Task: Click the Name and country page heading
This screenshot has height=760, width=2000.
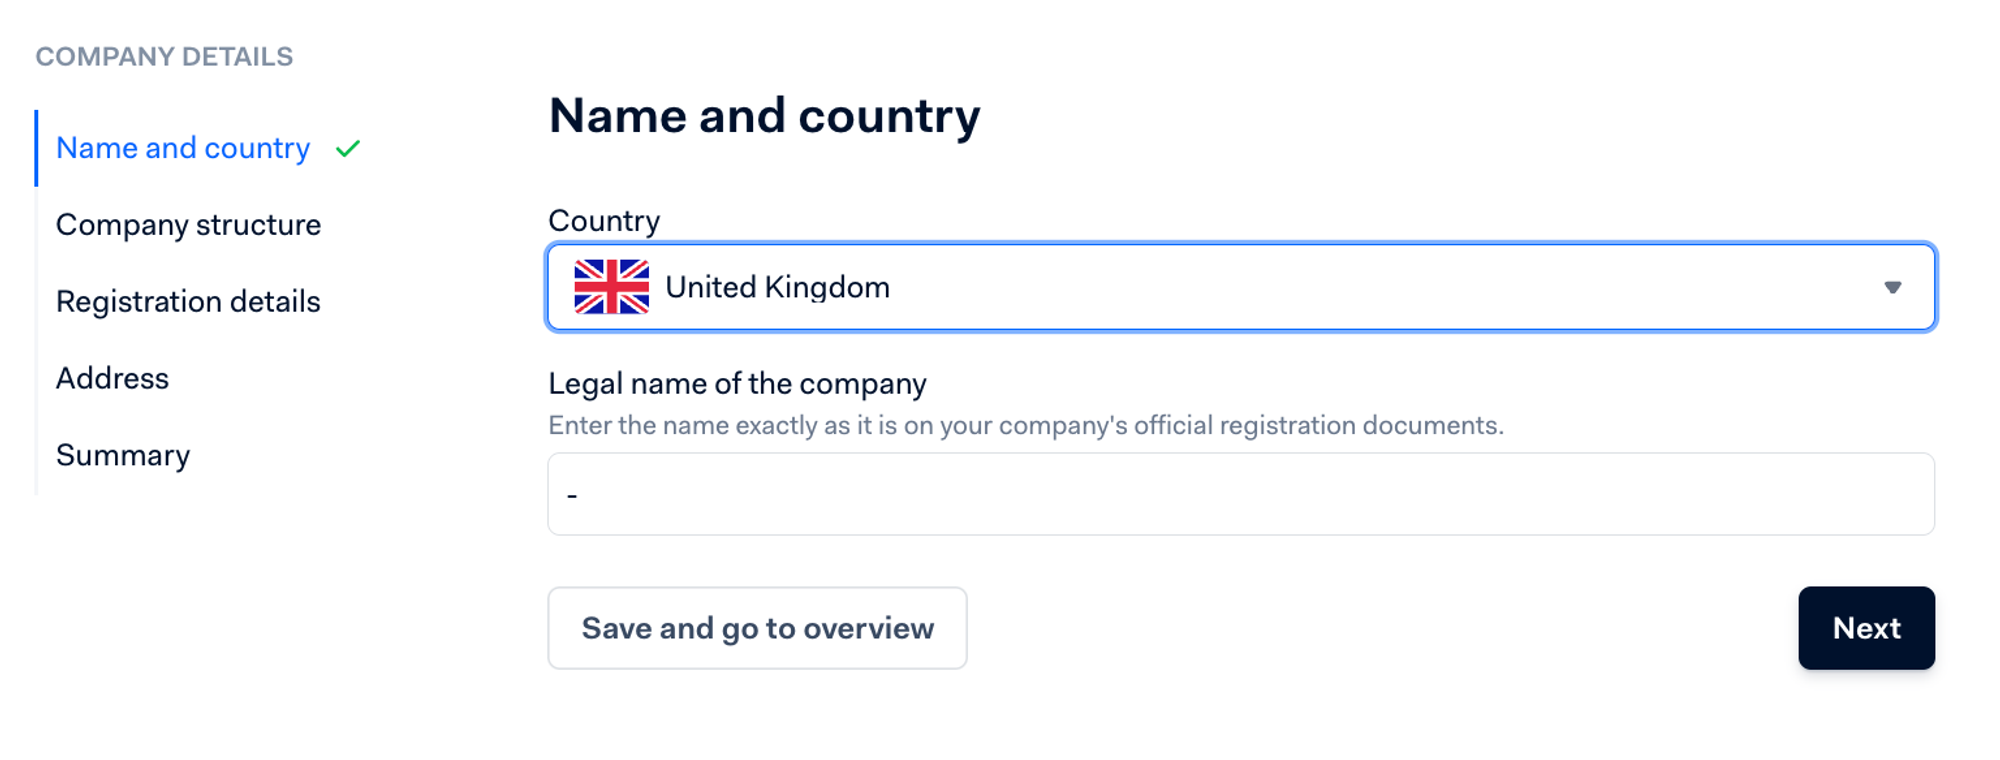Action: [764, 116]
